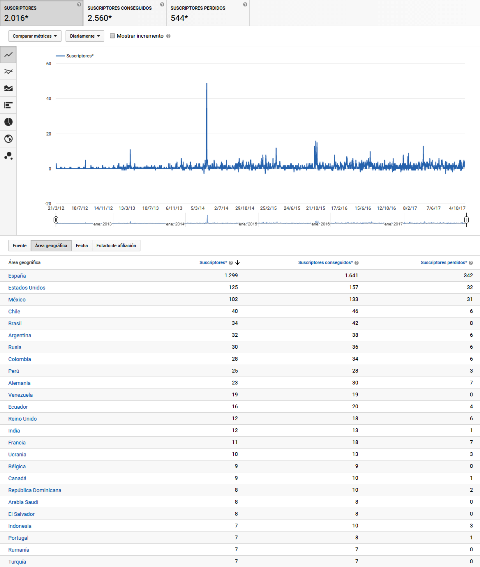Open República Dominicana country link
Image resolution: width=480 pixels, height=567 pixels.
[x=35, y=490]
